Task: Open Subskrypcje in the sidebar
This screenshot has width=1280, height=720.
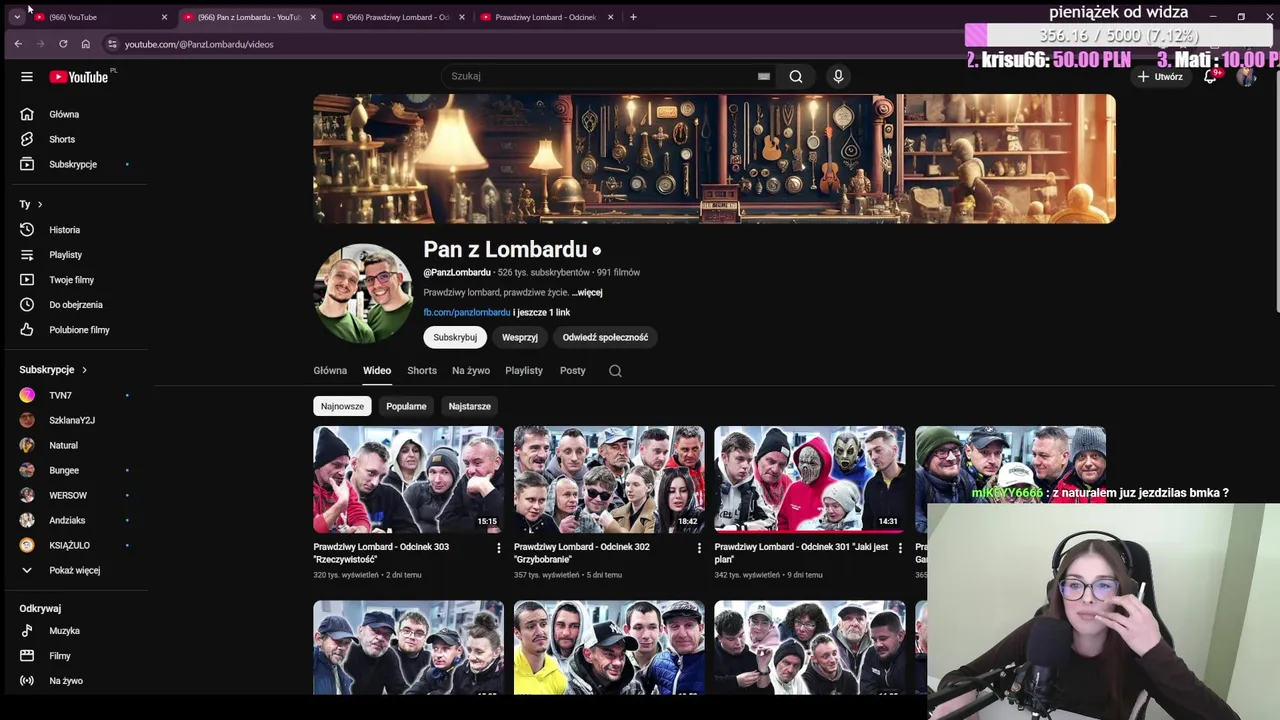Action: (x=74, y=164)
